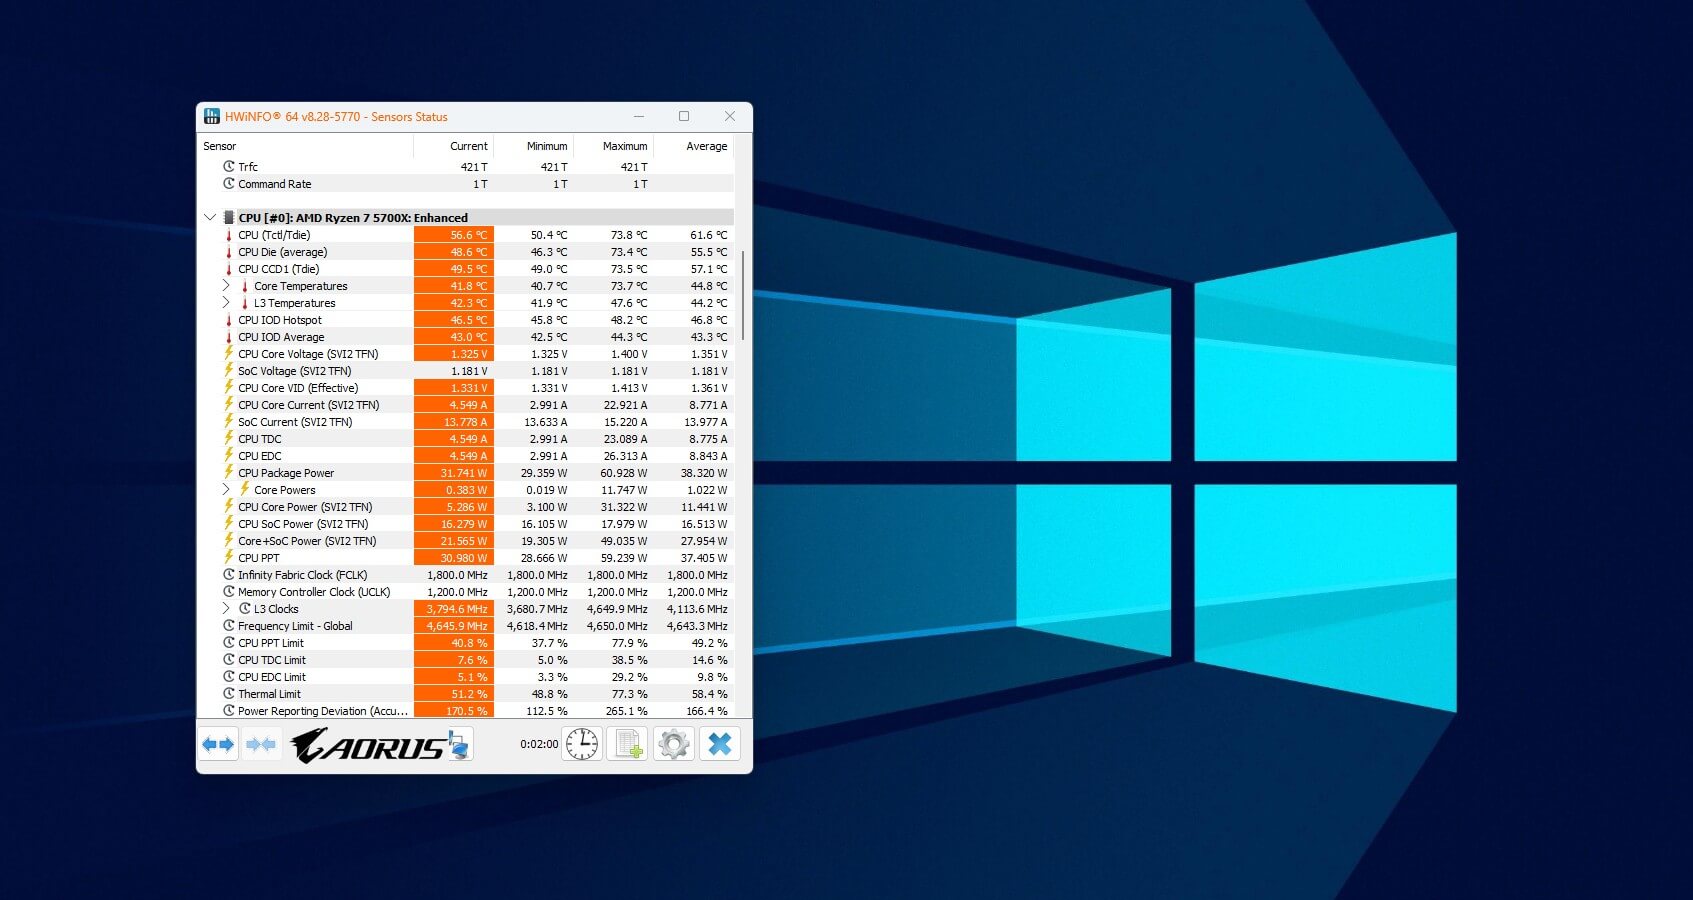Select the CPU PPT sensor label
1693x900 pixels.
coord(259,558)
